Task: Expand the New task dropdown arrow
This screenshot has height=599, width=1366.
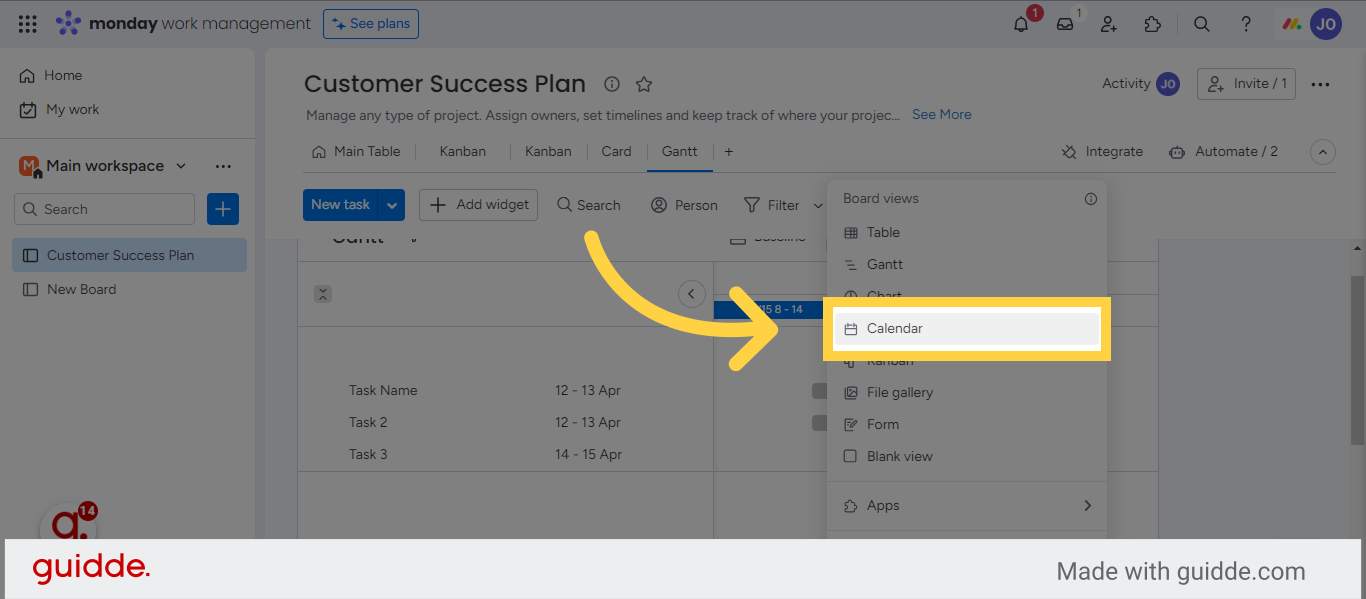Action: tap(392, 205)
